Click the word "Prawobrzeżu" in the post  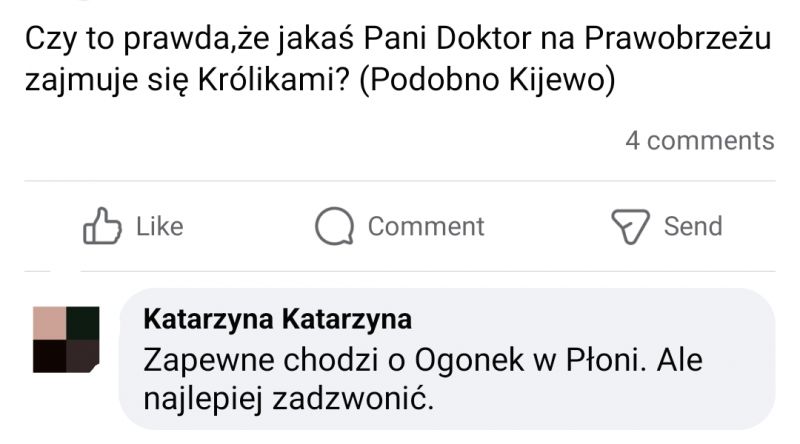tap(678, 39)
